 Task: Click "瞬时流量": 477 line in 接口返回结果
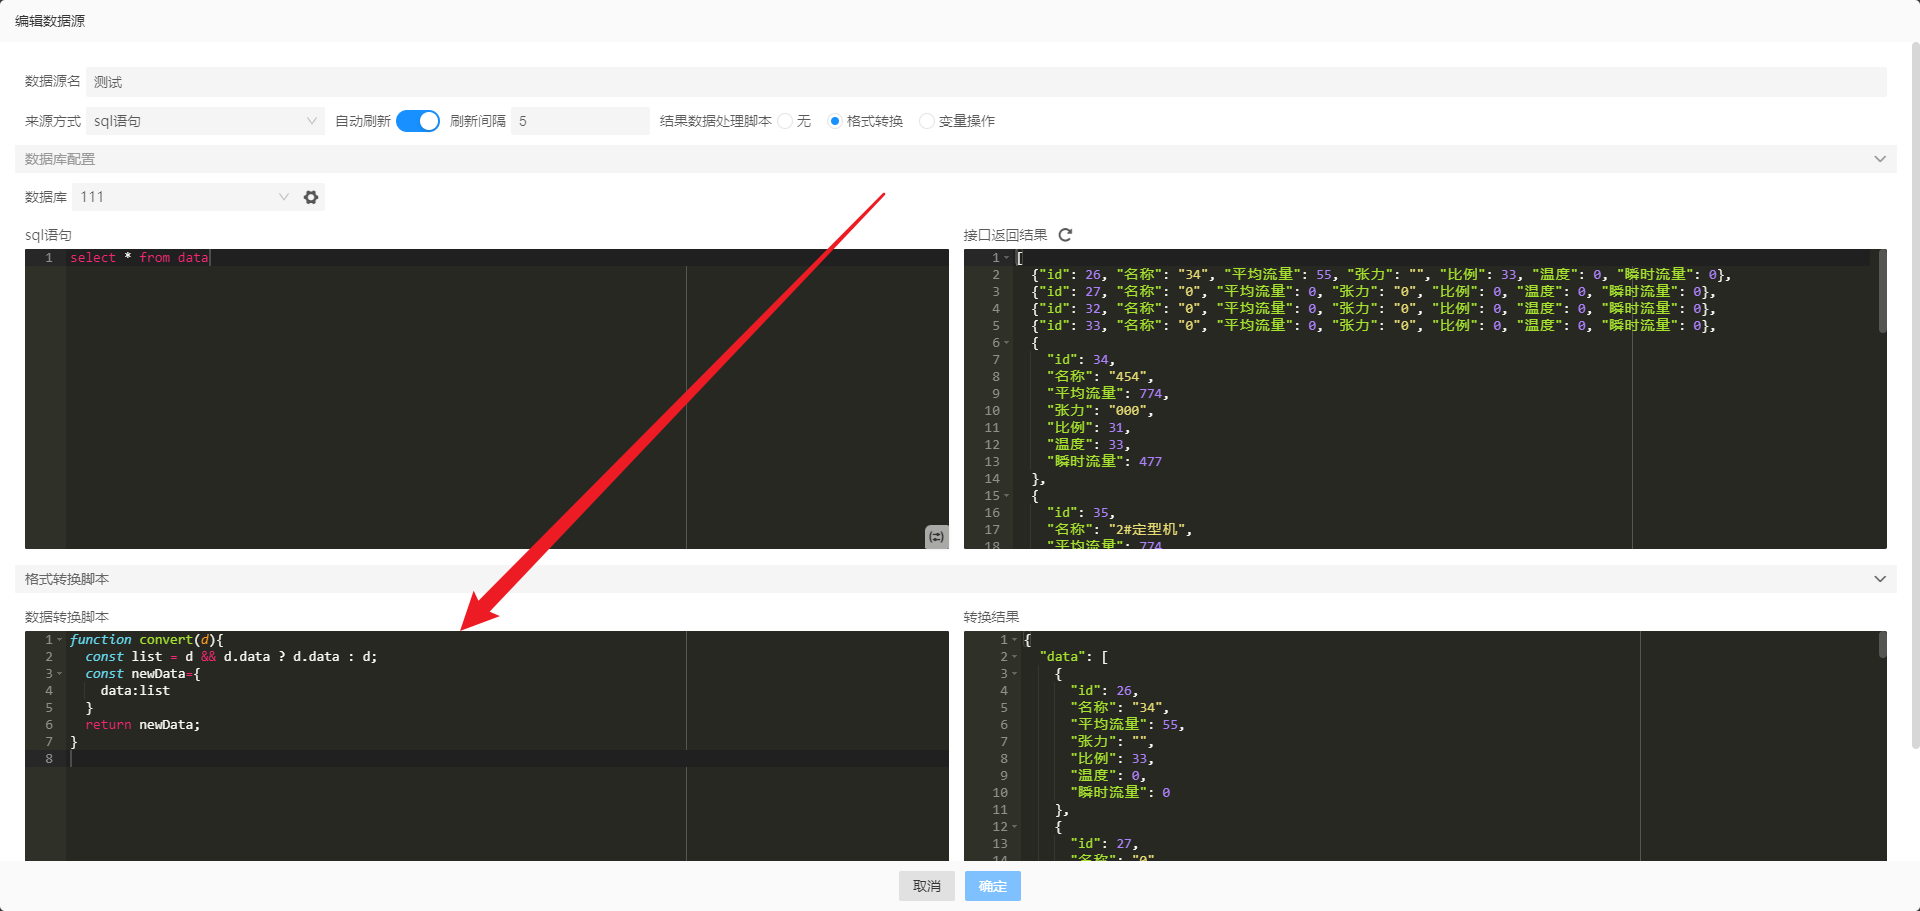[x=1104, y=462]
